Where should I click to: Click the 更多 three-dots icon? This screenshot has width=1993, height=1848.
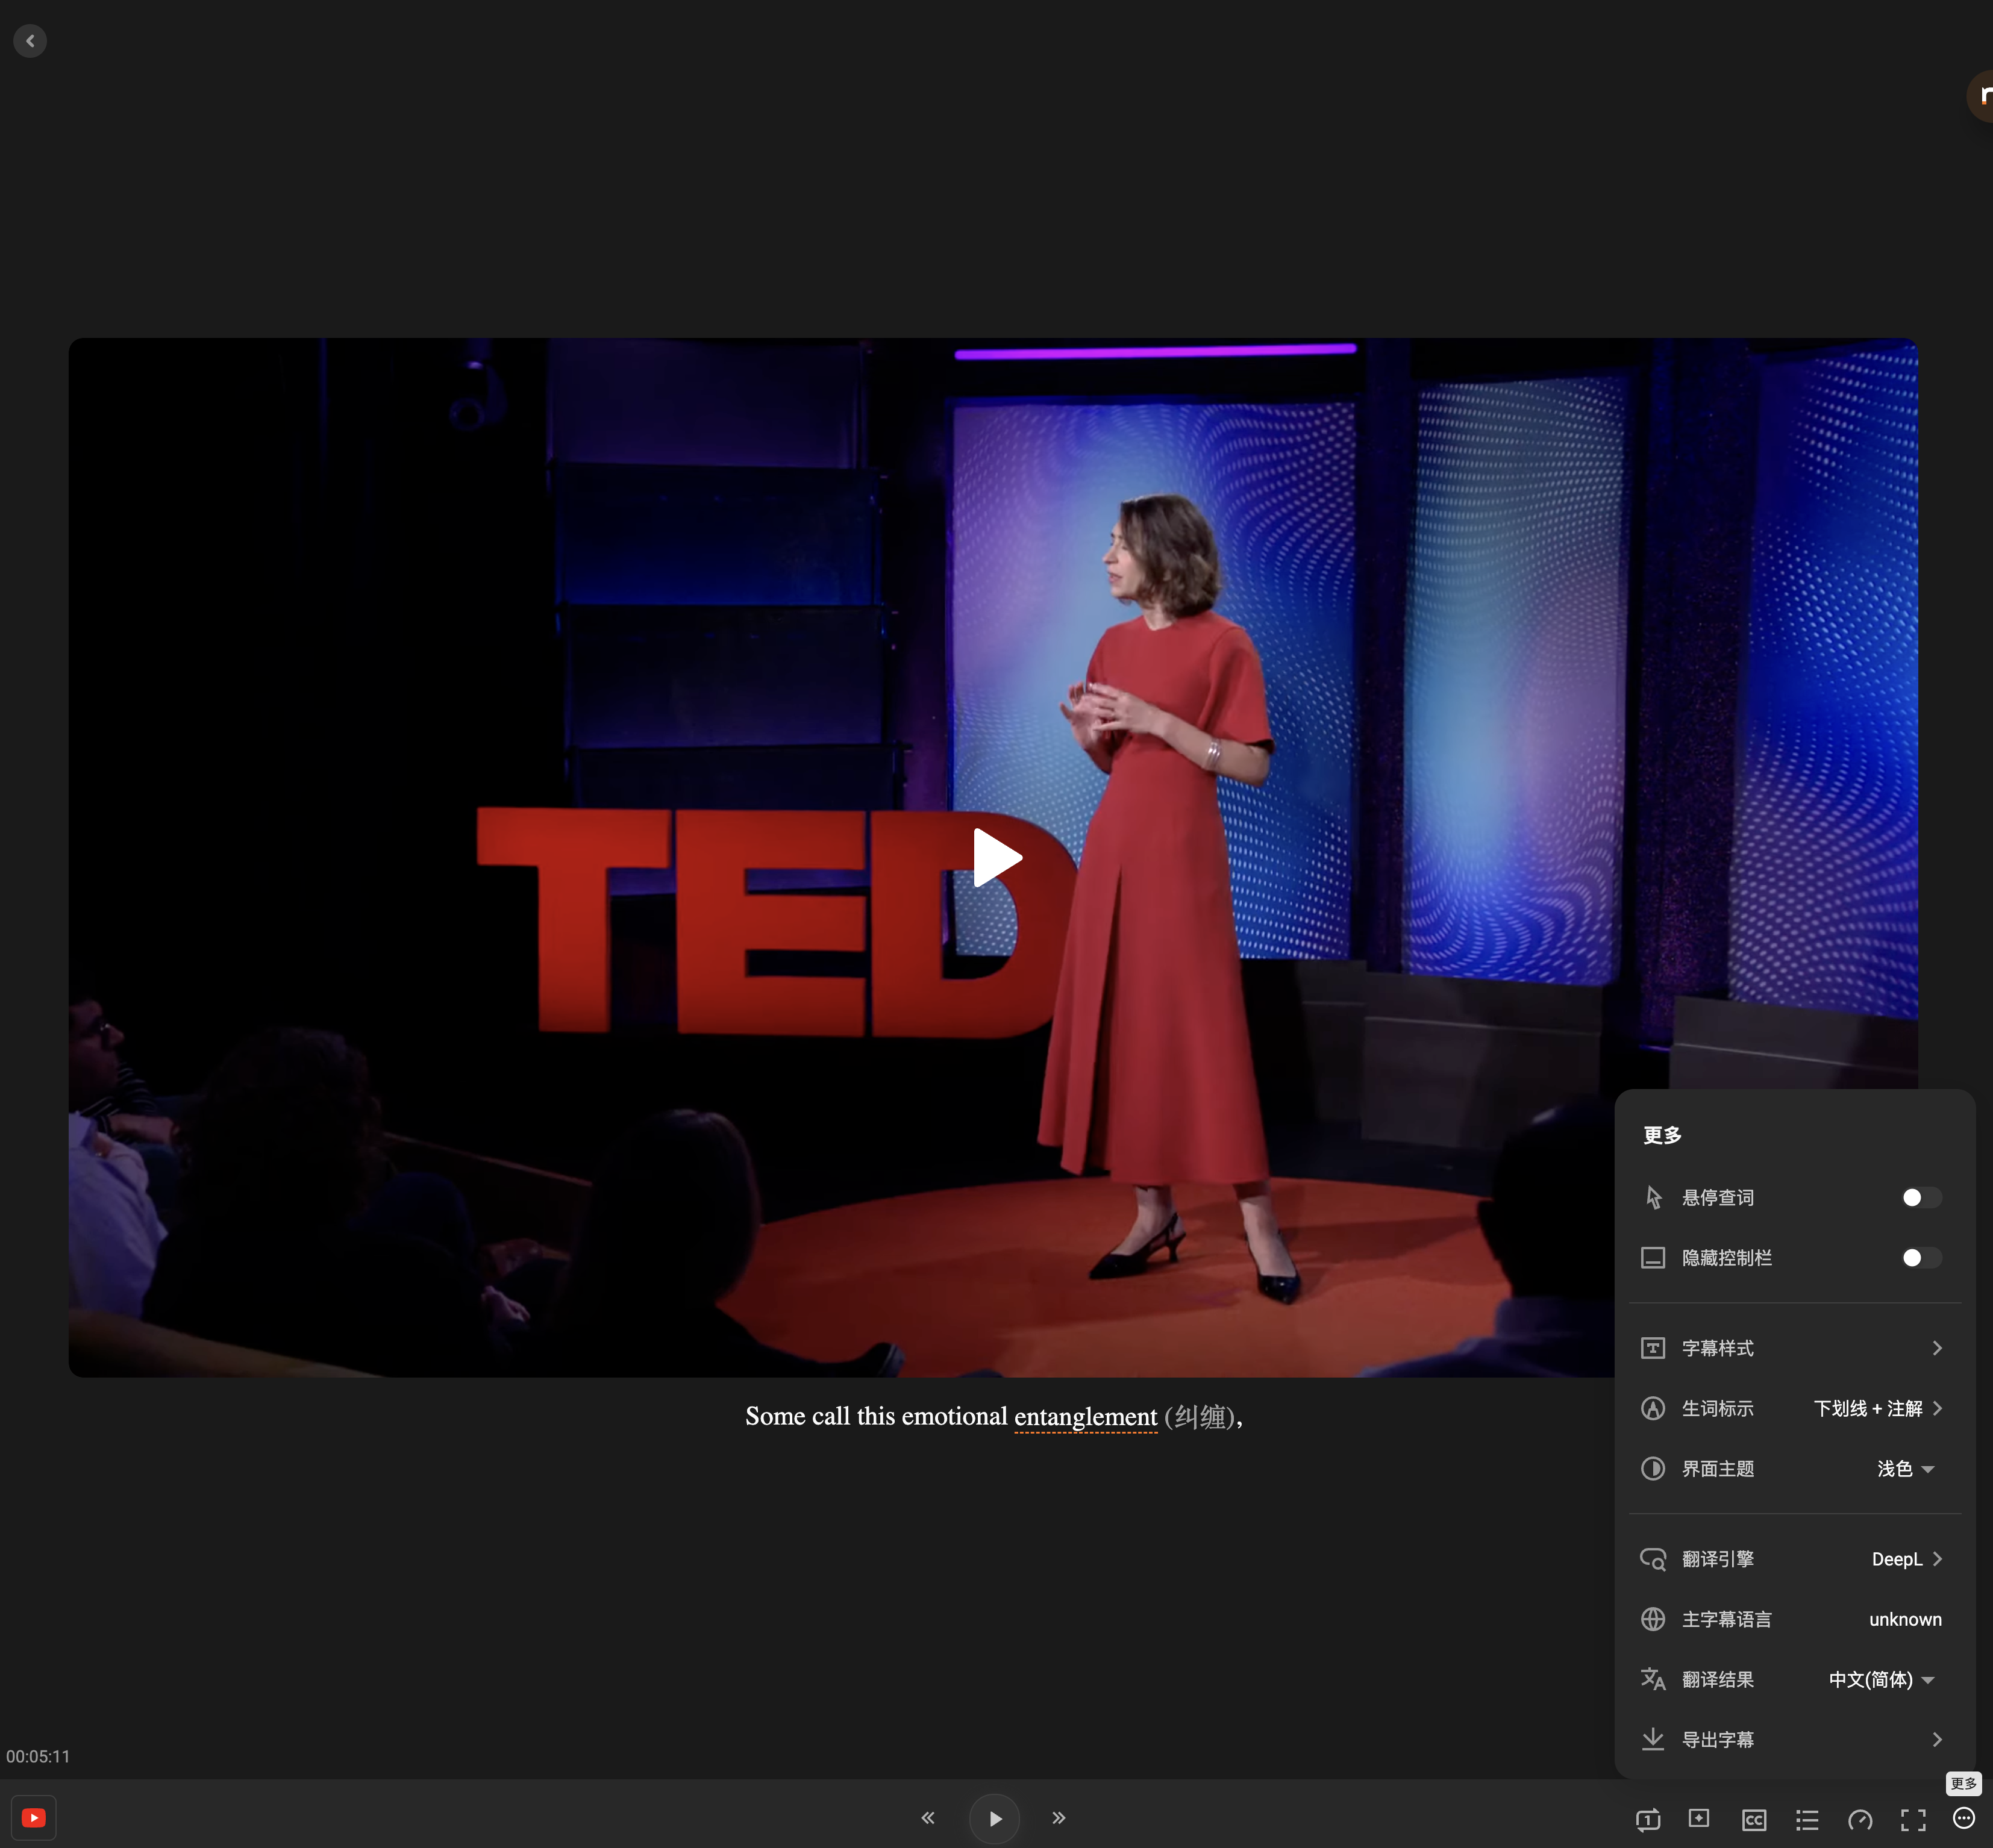(x=1964, y=1818)
